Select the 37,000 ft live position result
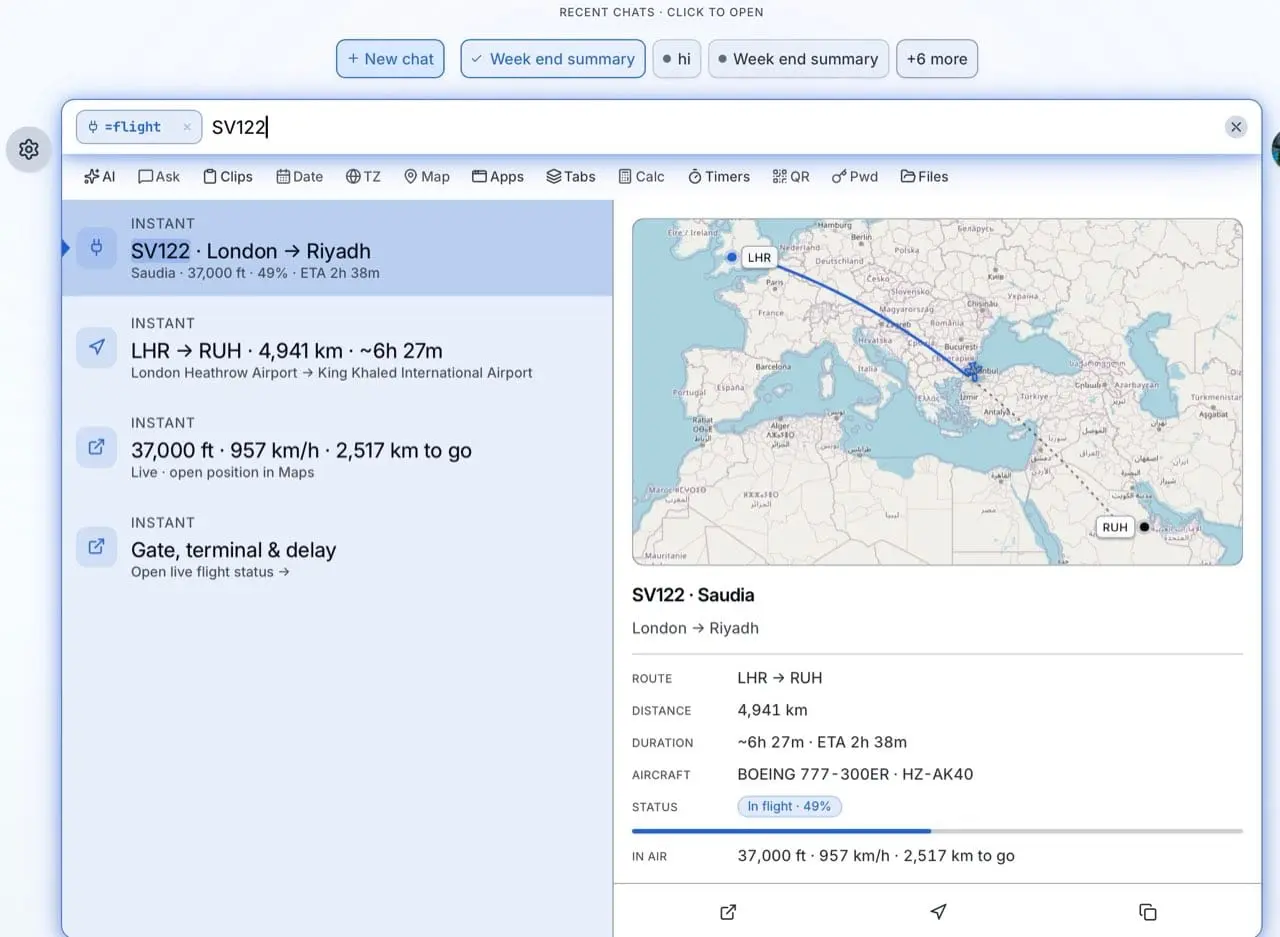 click(x=337, y=448)
